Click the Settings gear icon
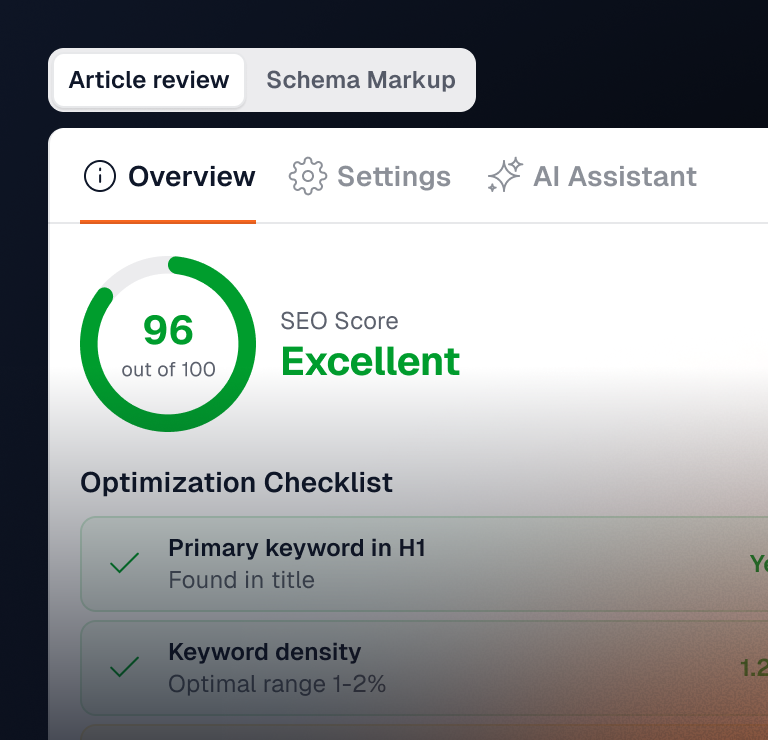This screenshot has height=740, width=768. click(308, 176)
